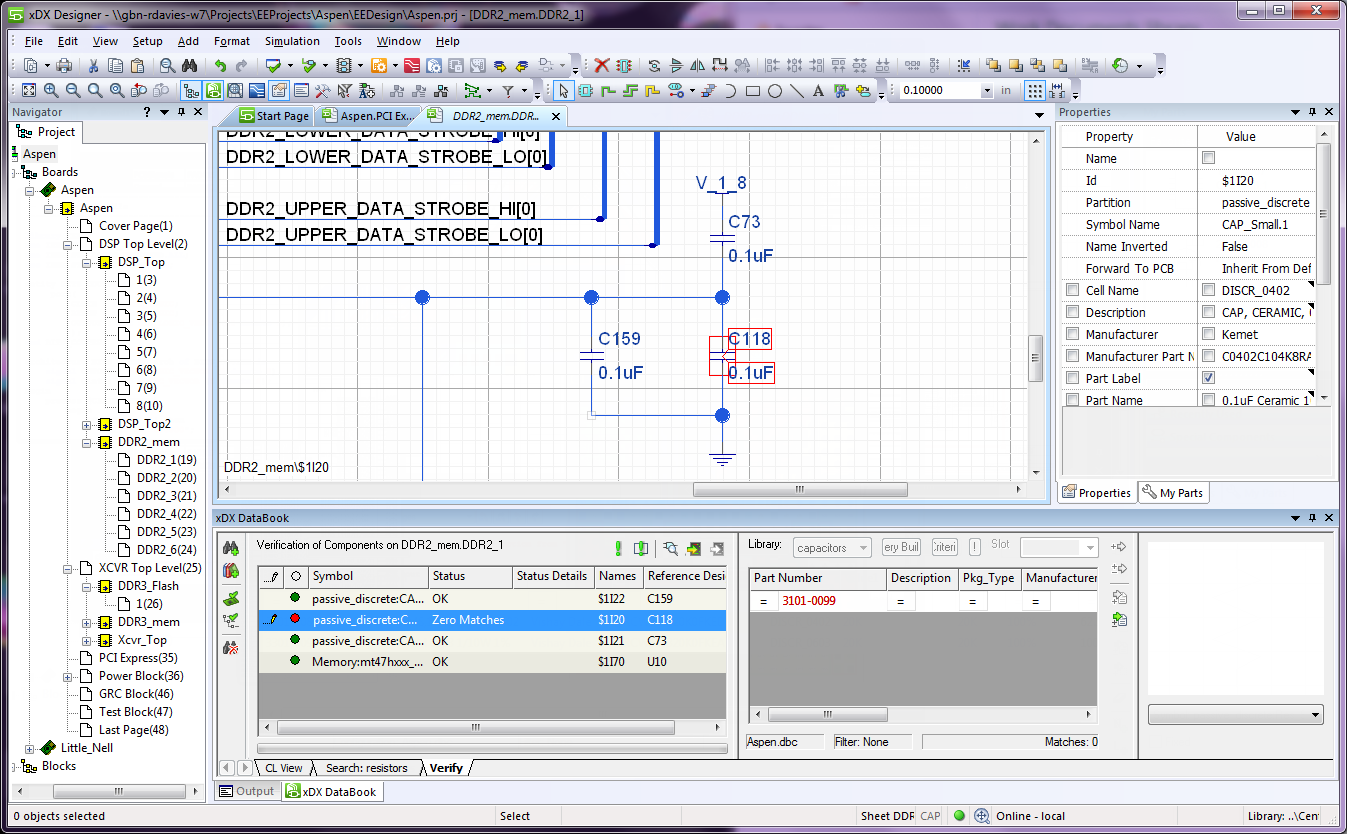
Task: Enable the Manufacturer property checkbox
Action: pos(1073,334)
